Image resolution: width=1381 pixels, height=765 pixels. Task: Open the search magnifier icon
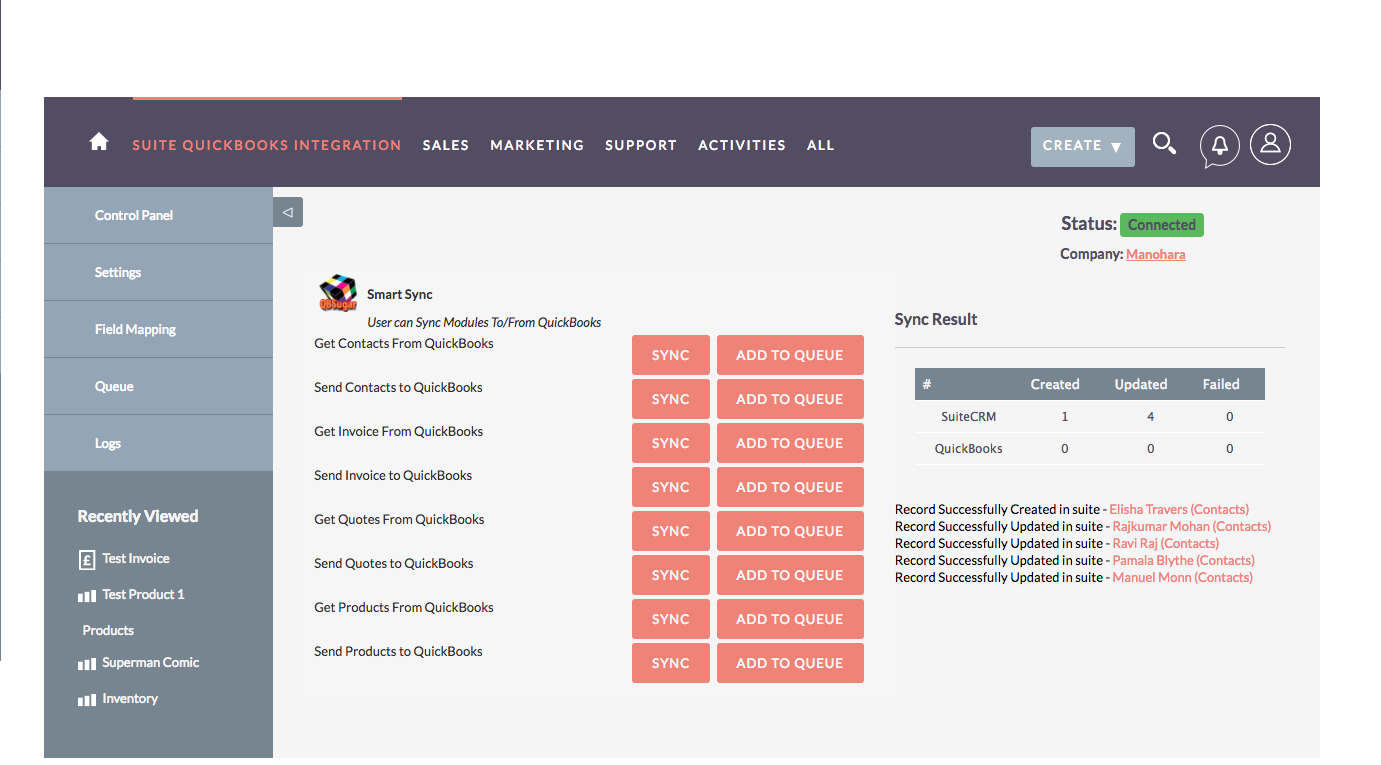[x=1164, y=144]
